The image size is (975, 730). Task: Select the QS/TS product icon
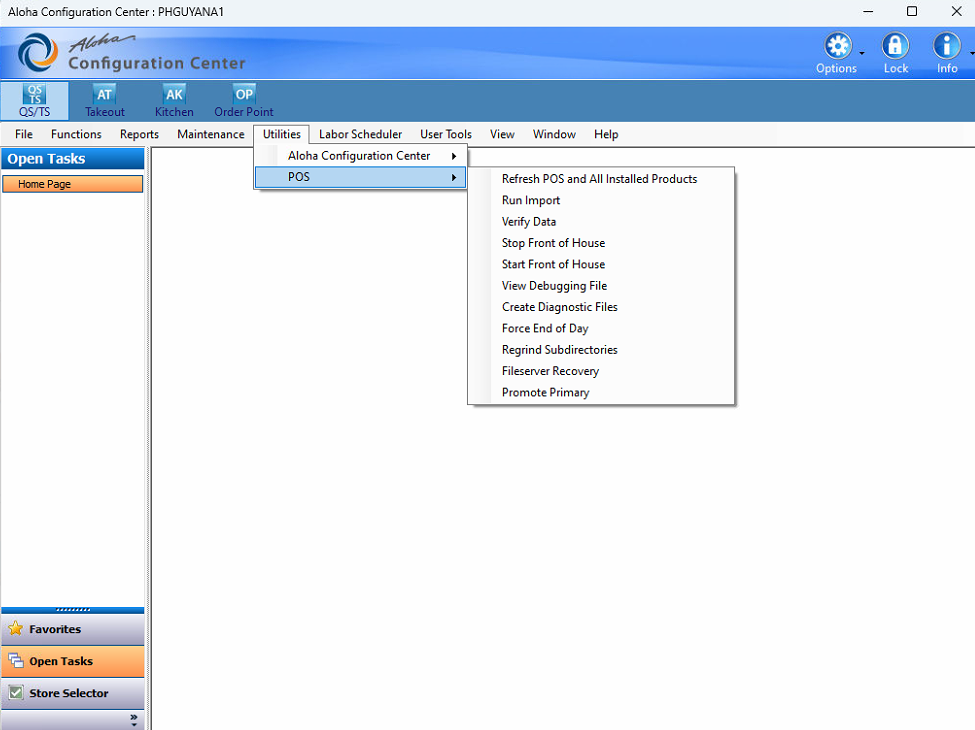coord(35,101)
